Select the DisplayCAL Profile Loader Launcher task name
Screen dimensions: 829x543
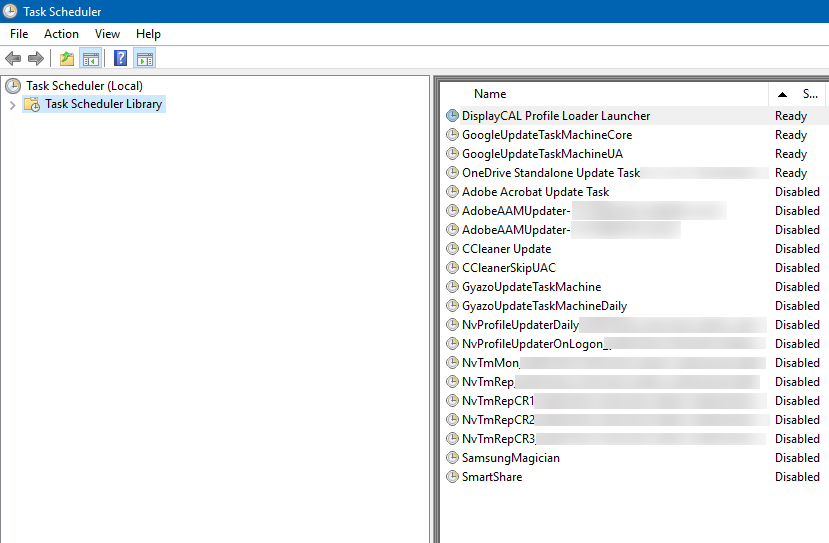point(556,116)
